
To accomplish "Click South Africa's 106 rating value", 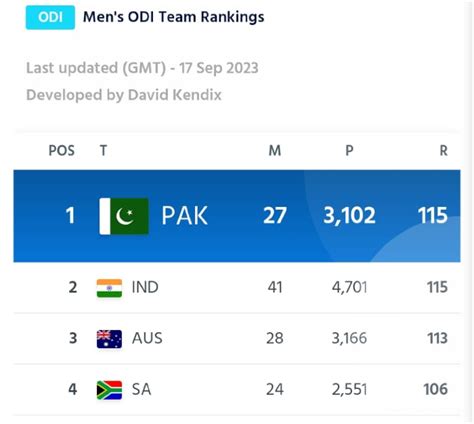I will [x=435, y=389].
